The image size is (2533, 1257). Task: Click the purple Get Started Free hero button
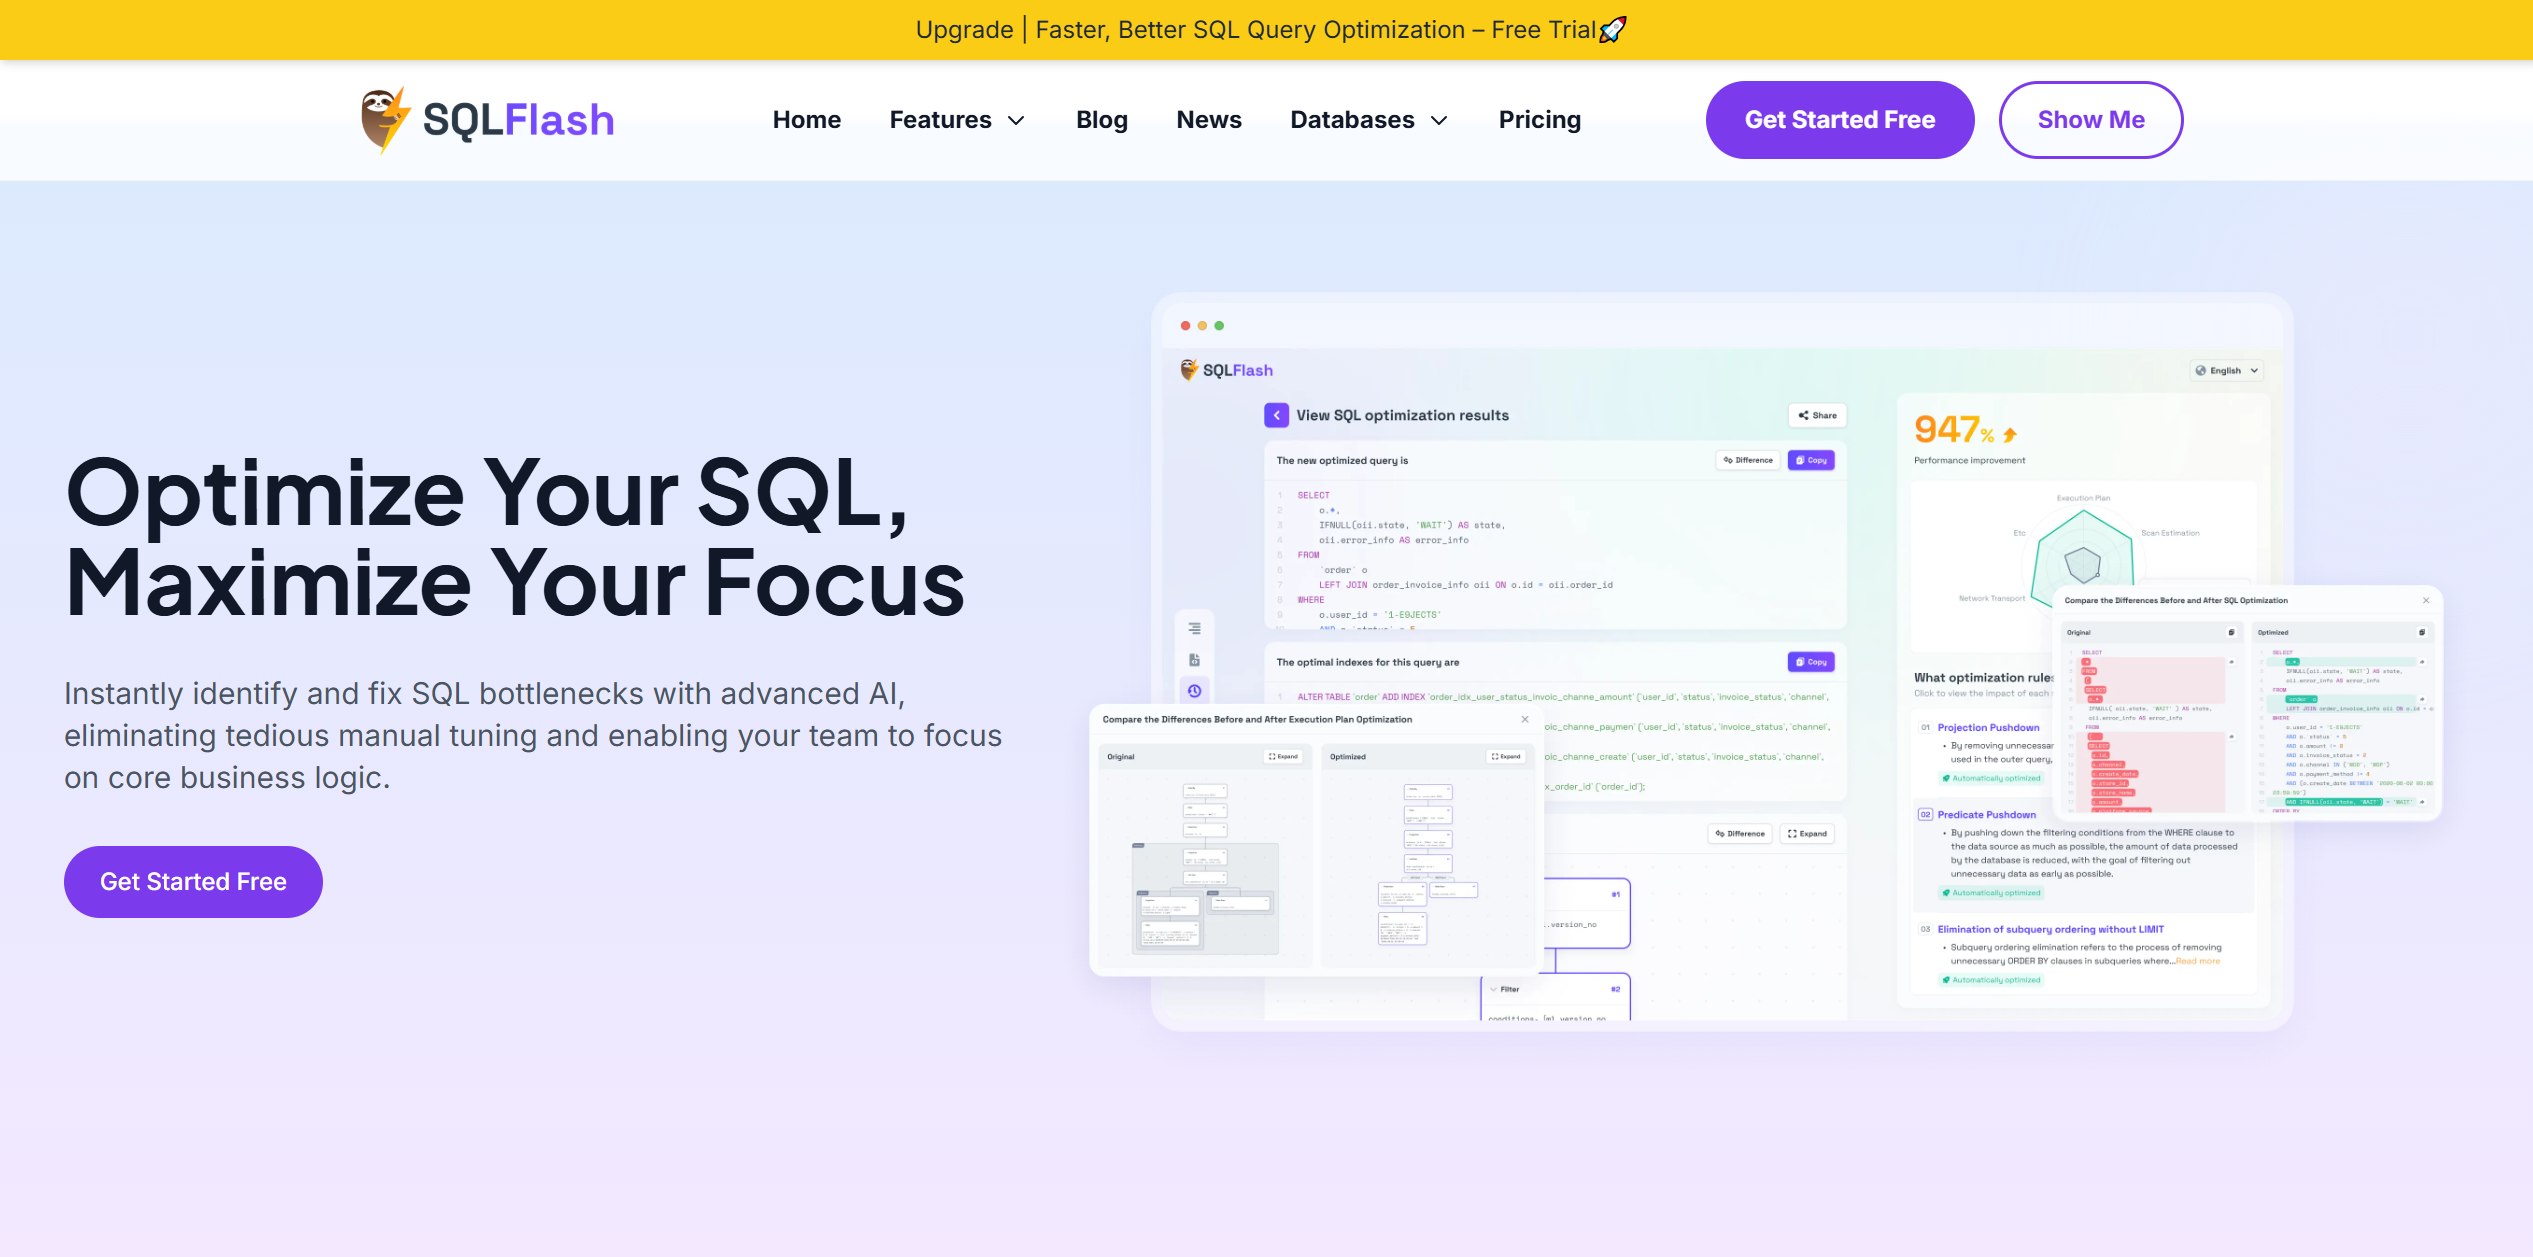click(x=192, y=881)
